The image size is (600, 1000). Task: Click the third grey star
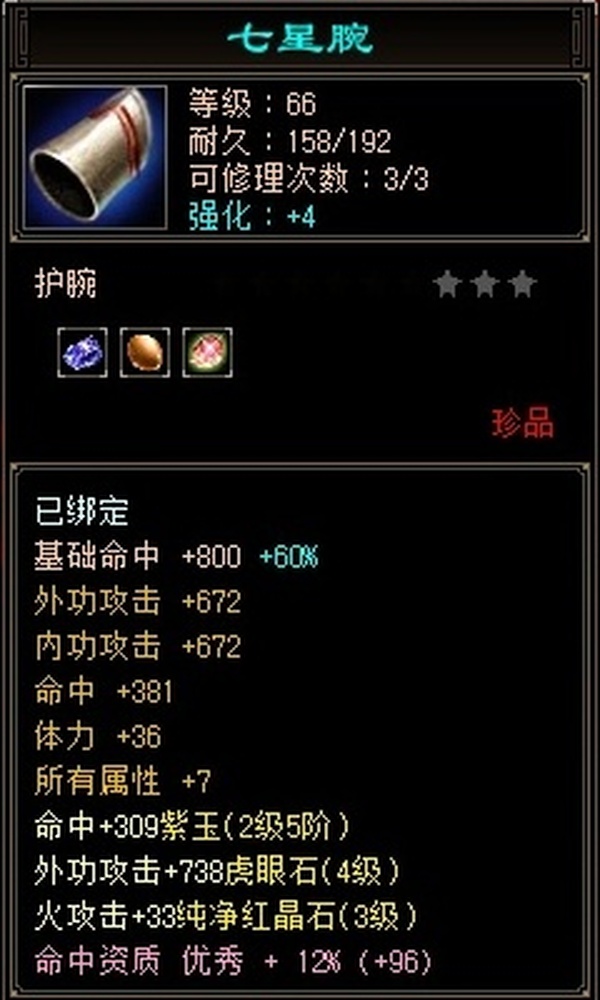523,284
